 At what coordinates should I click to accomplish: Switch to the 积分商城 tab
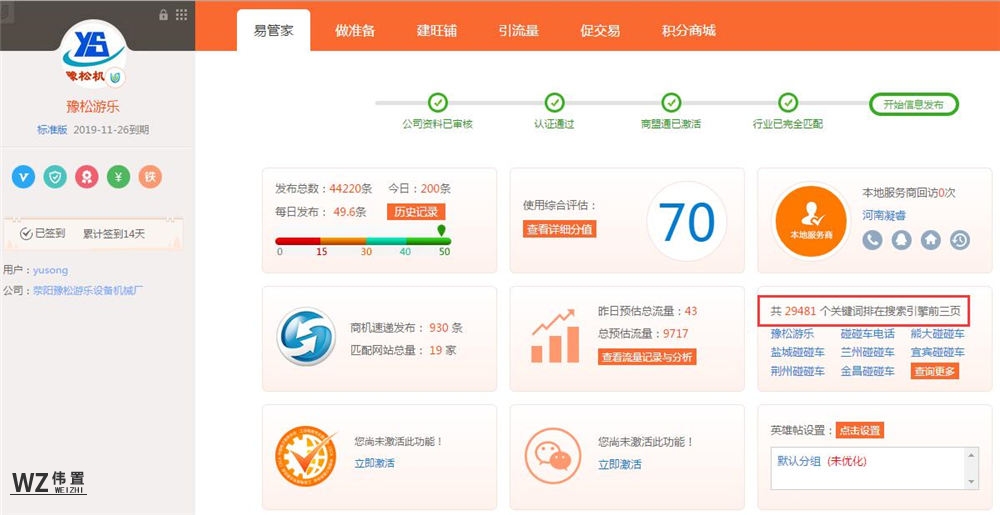pos(689,31)
